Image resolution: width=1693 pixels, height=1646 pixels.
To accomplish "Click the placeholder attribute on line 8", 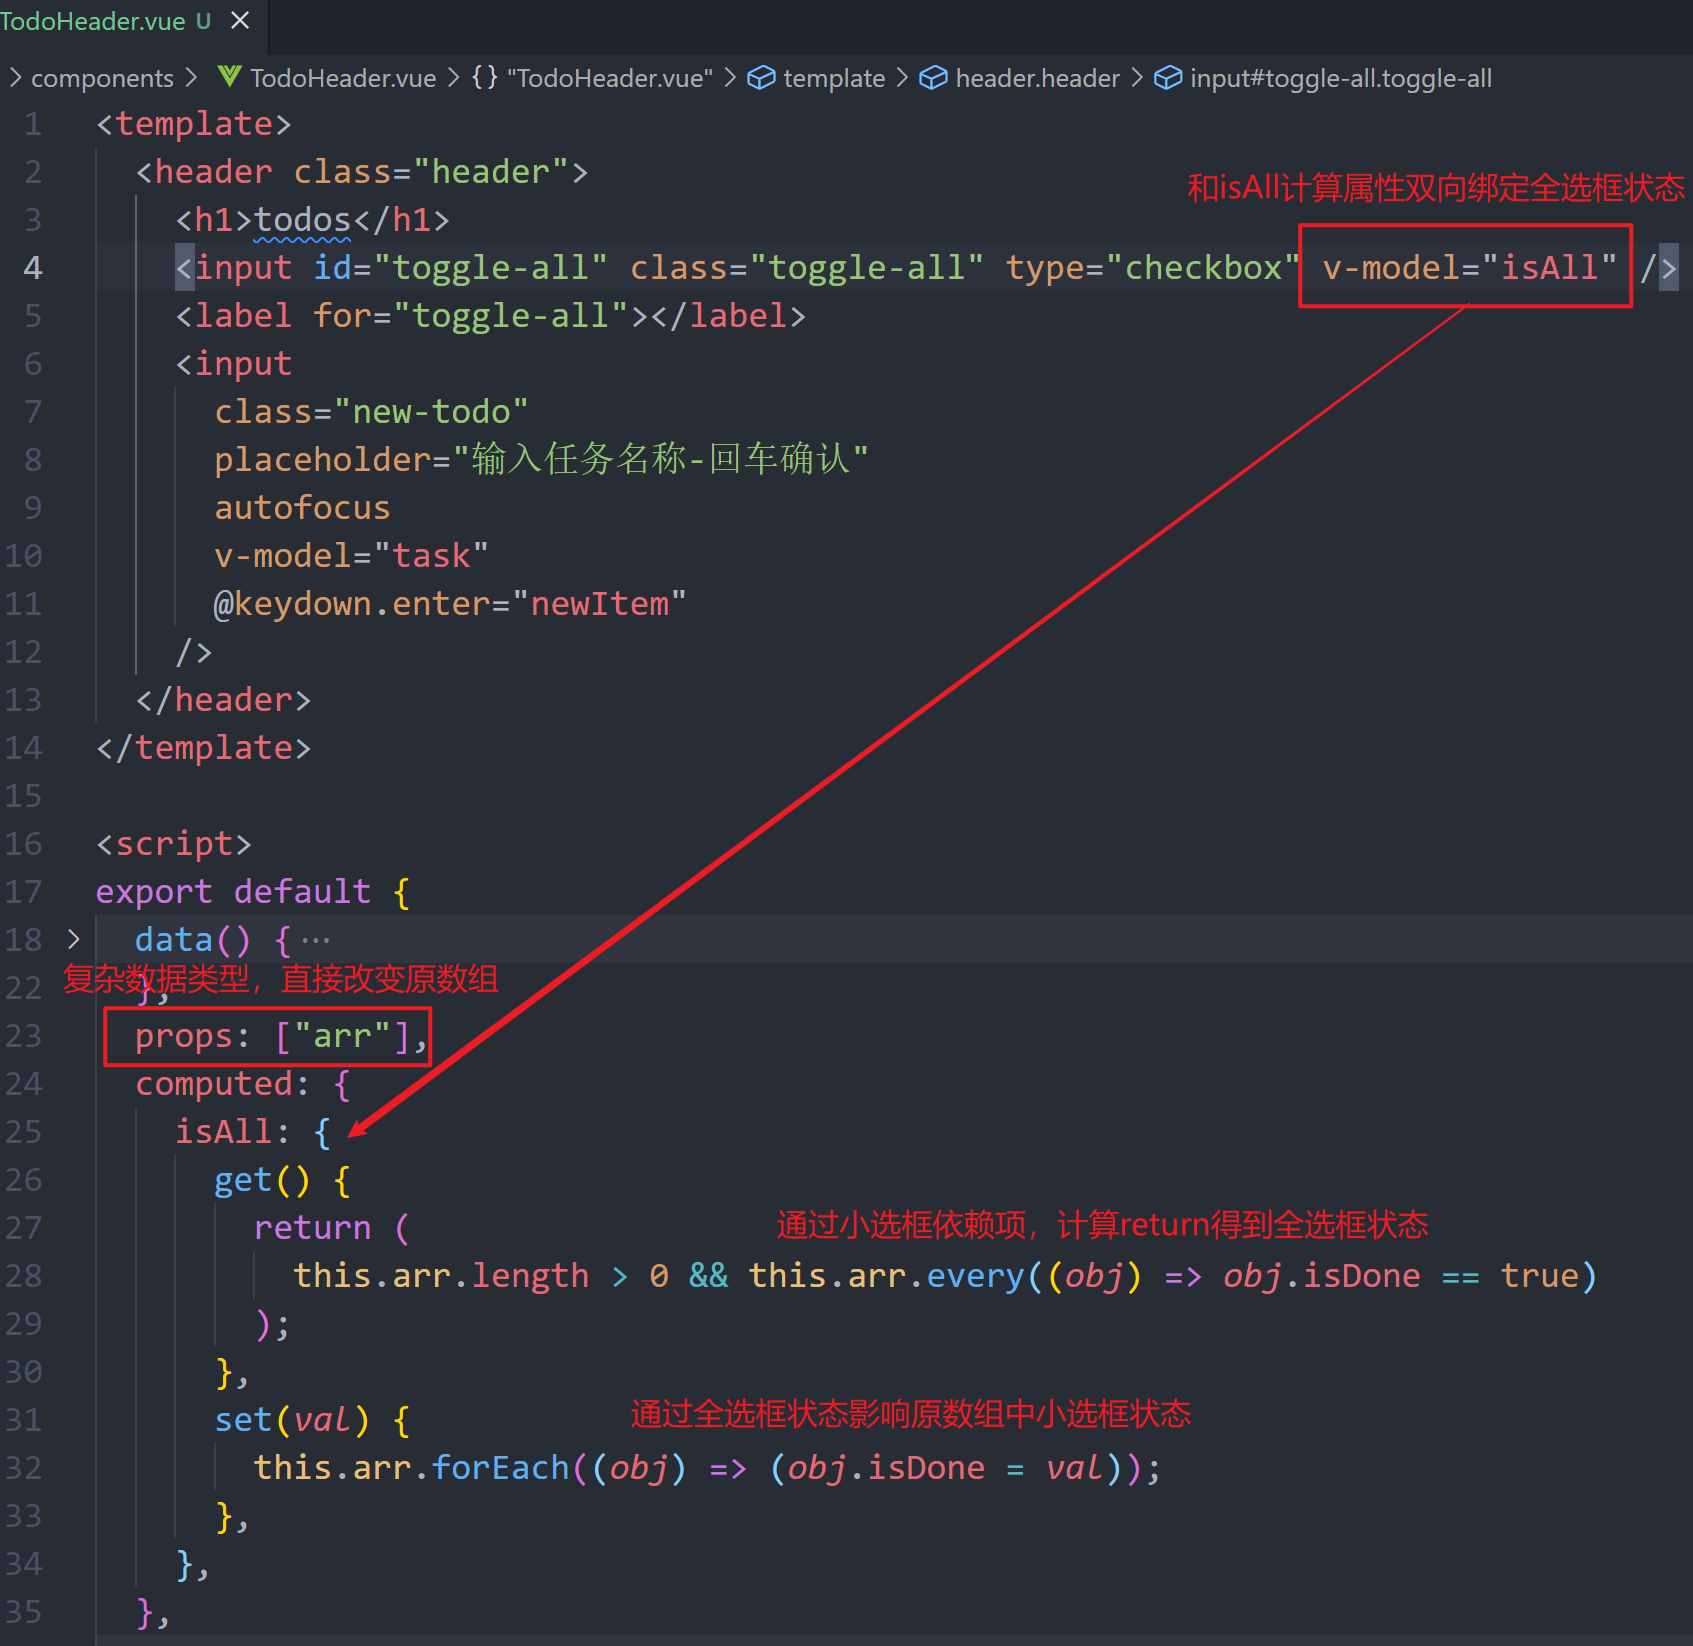I will [x=541, y=460].
